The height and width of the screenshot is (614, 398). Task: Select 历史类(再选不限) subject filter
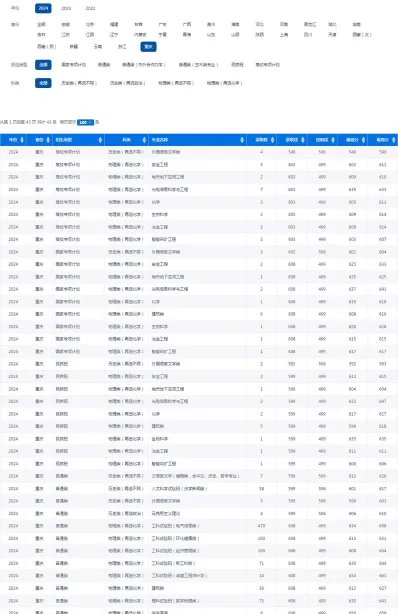(x=79, y=83)
